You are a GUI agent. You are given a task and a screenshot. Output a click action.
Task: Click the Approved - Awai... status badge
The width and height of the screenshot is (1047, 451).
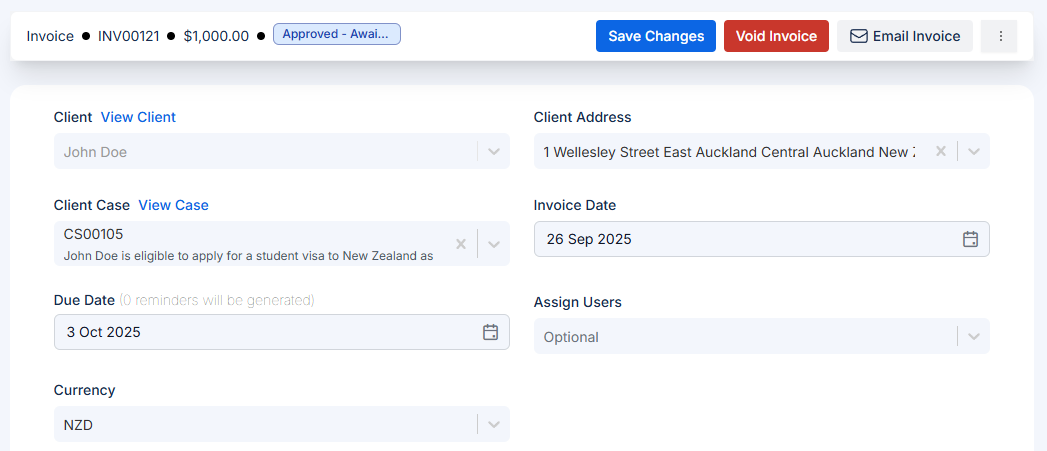[x=337, y=34]
